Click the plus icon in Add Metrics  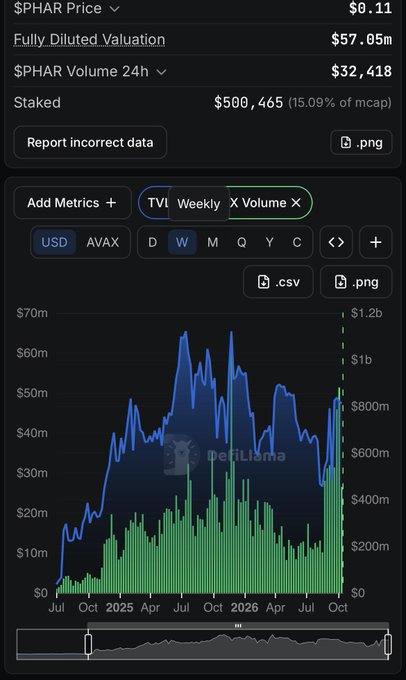point(111,203)
